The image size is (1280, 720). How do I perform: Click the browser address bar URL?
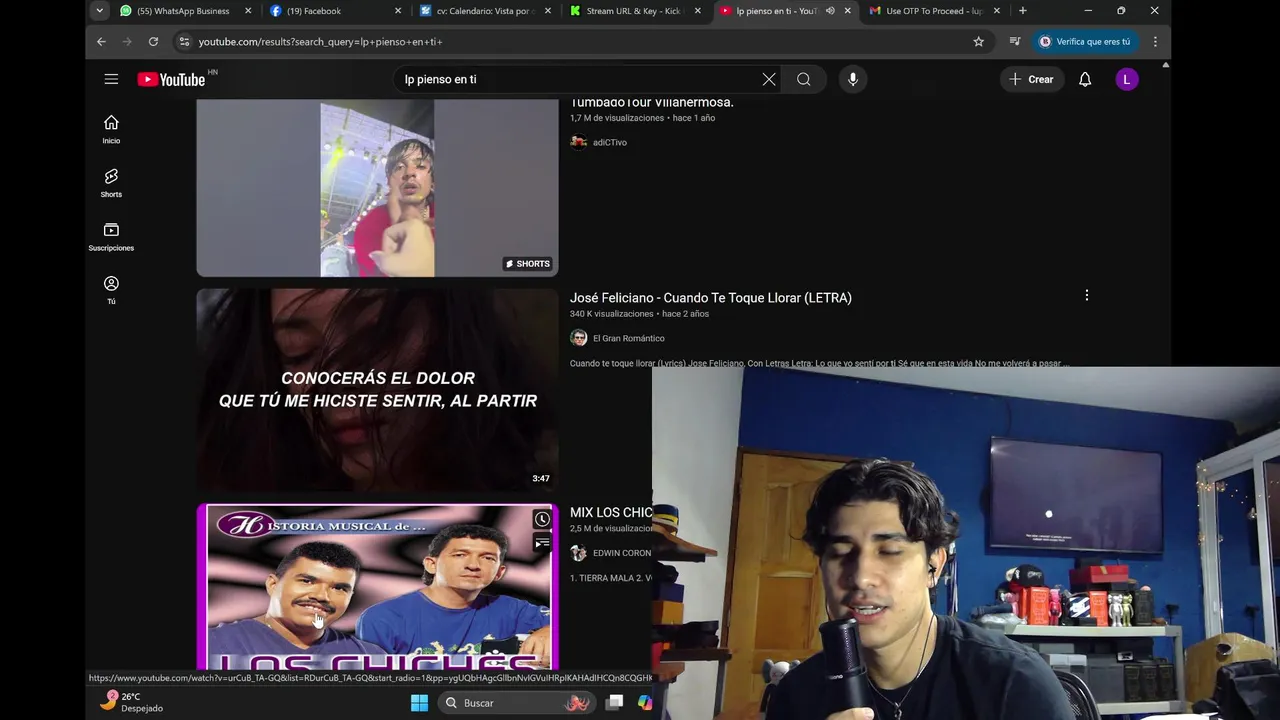[321, 42]
